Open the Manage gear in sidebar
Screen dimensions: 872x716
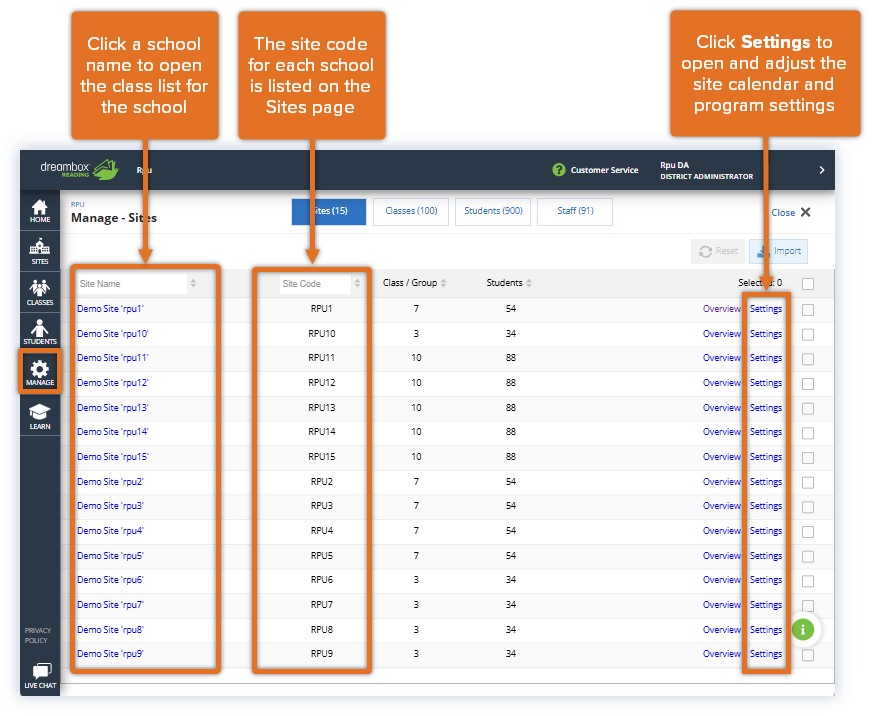click(39, 372)
